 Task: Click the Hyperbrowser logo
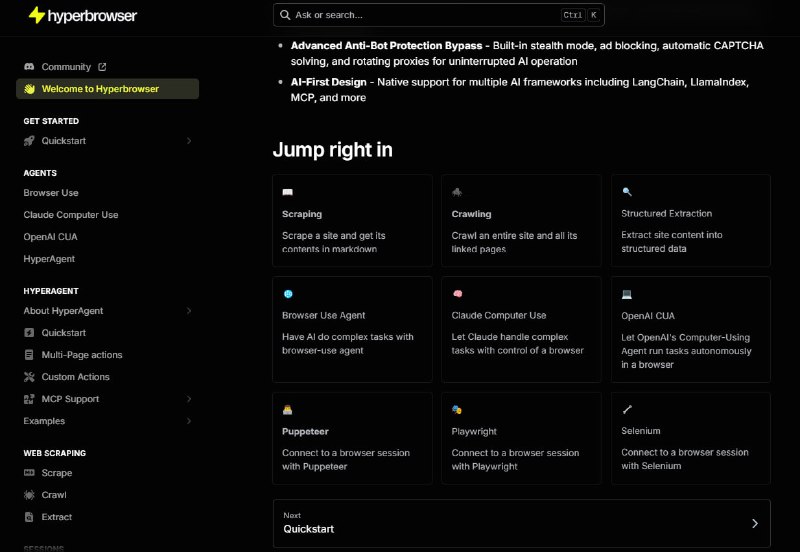(x=82, y=16)
